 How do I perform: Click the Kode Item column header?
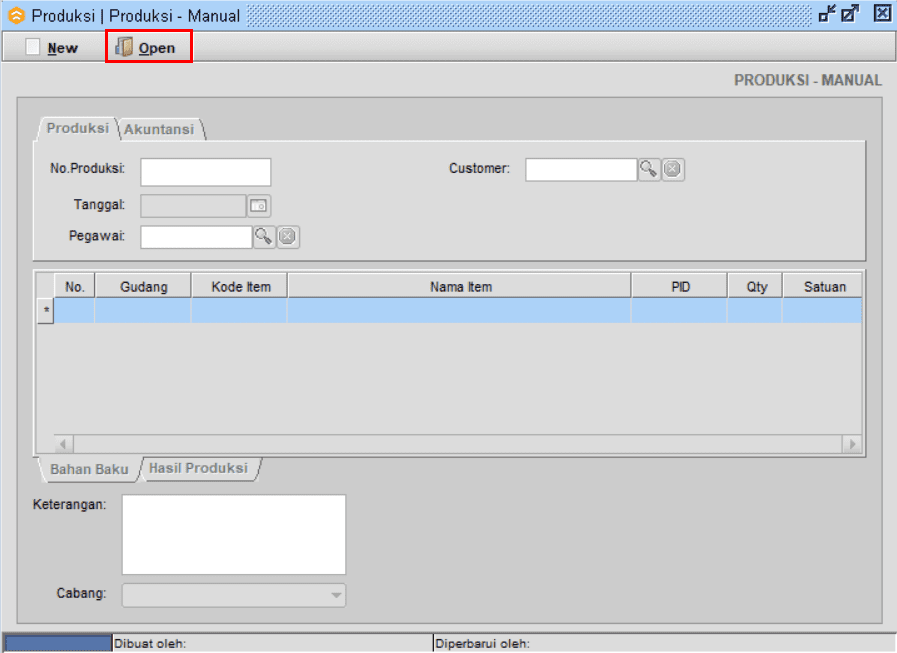coord(240,286)
